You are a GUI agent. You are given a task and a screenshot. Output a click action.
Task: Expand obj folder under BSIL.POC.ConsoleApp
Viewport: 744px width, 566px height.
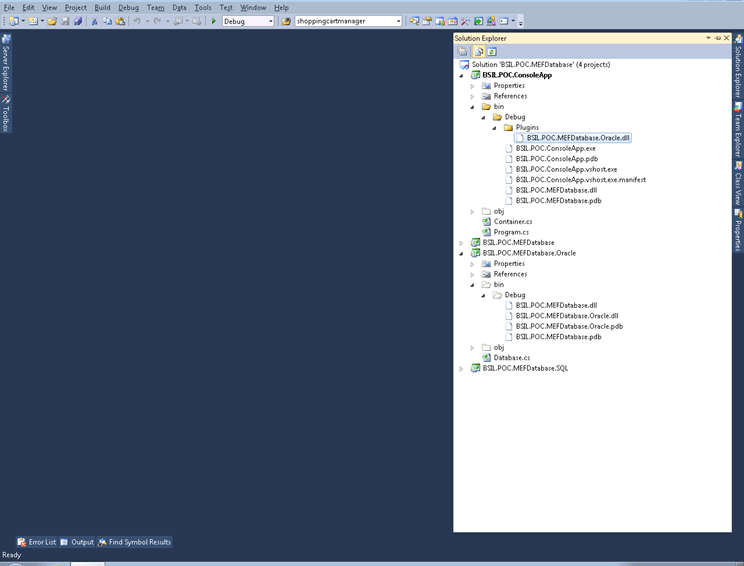coord(472,212)
